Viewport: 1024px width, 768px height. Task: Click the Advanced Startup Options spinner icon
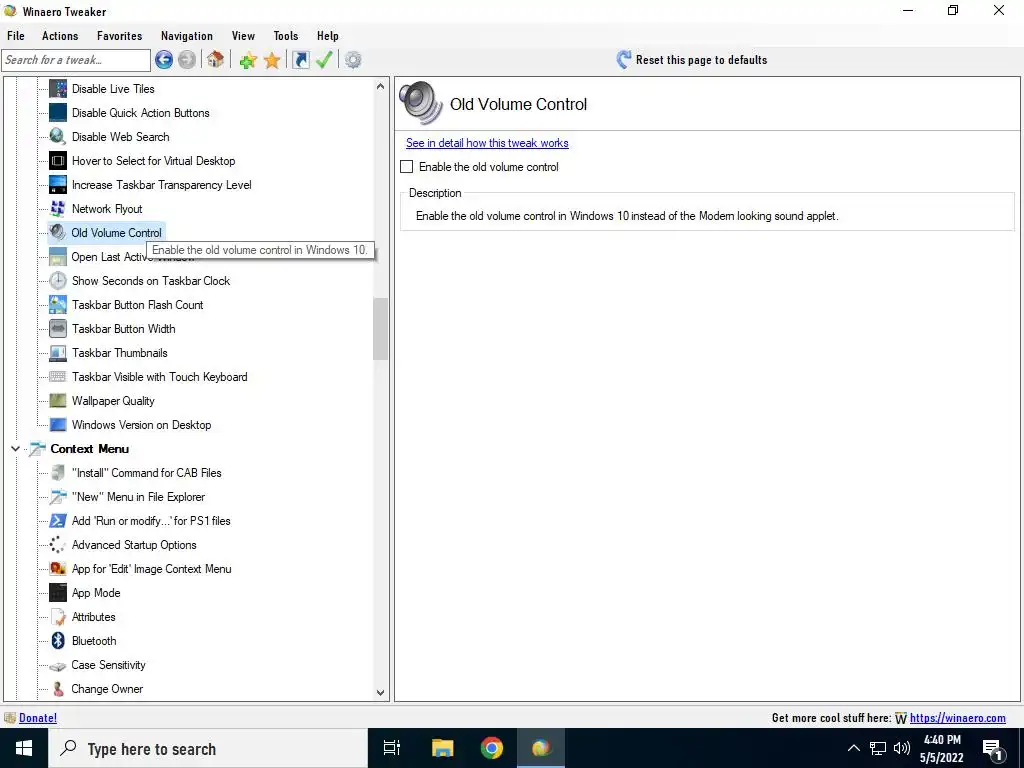pos(57,545)
